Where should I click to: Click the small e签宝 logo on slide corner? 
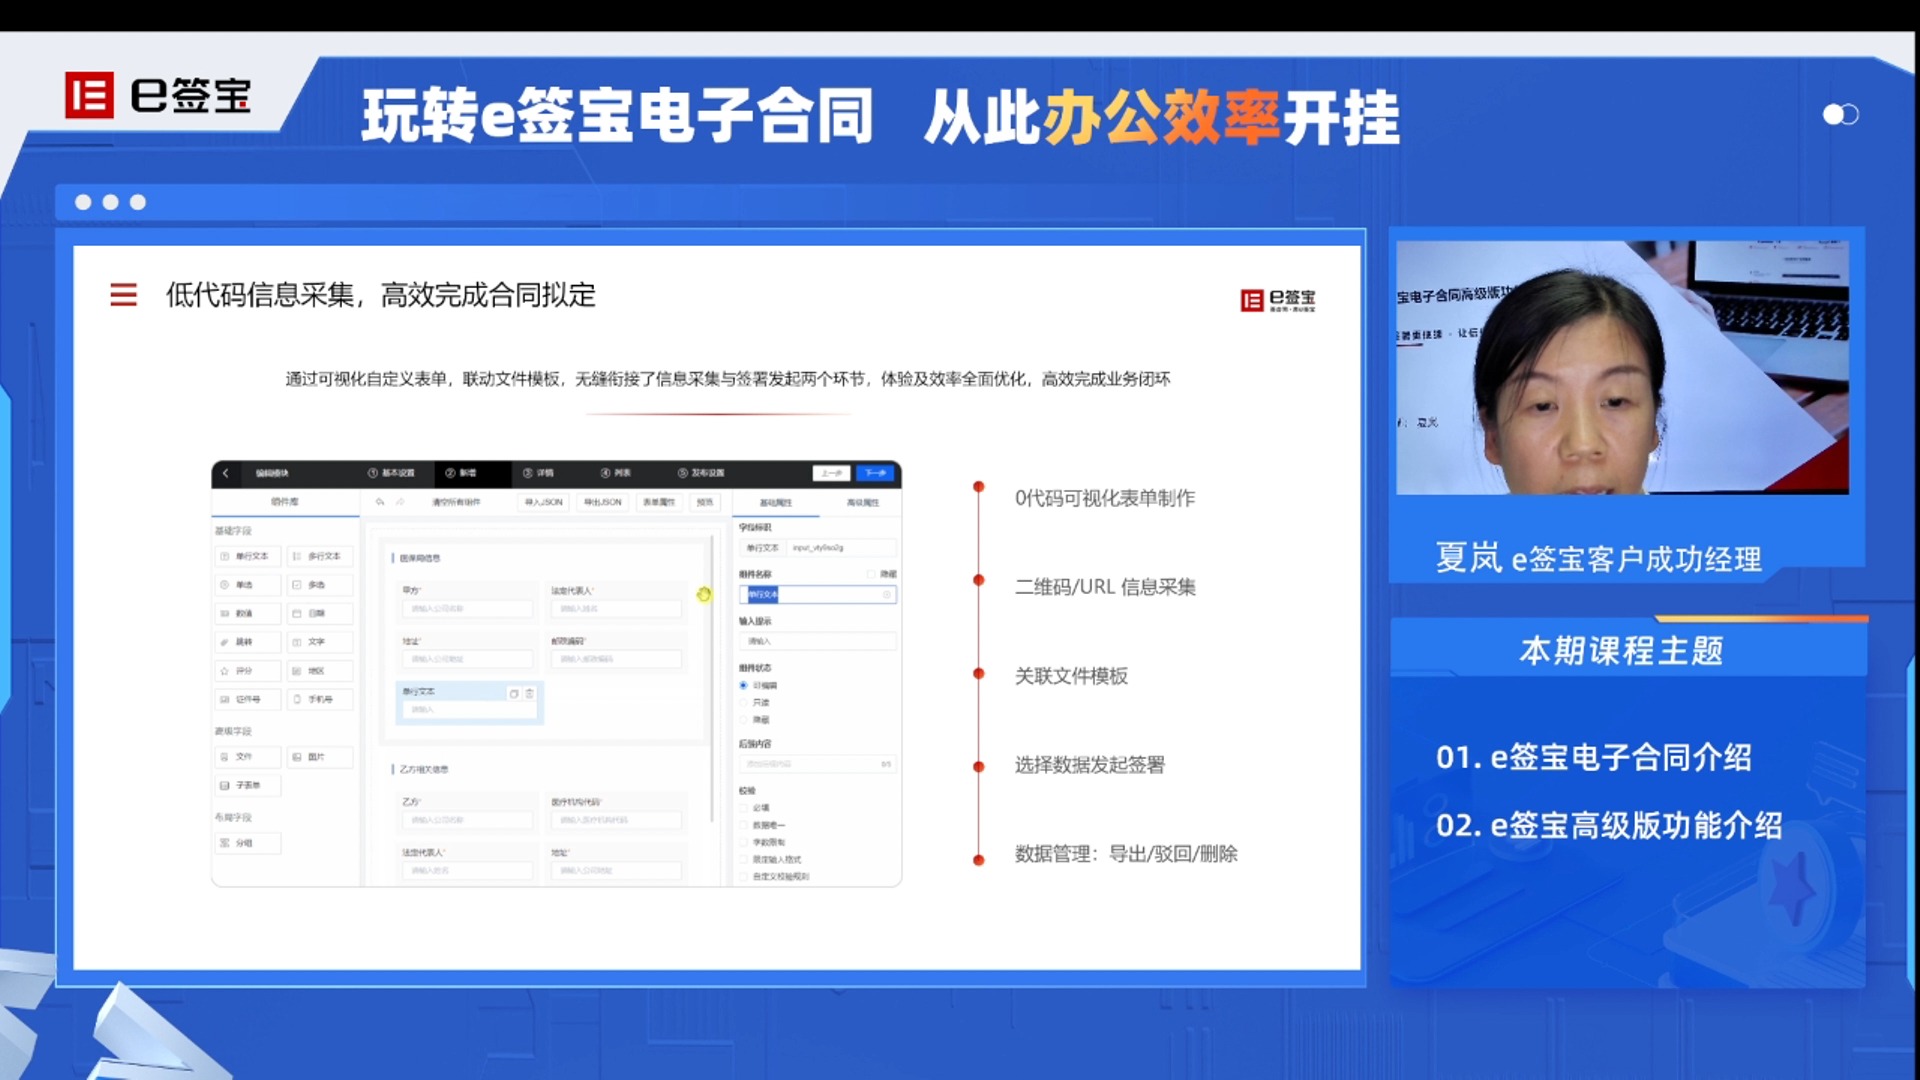point(1278,300)
